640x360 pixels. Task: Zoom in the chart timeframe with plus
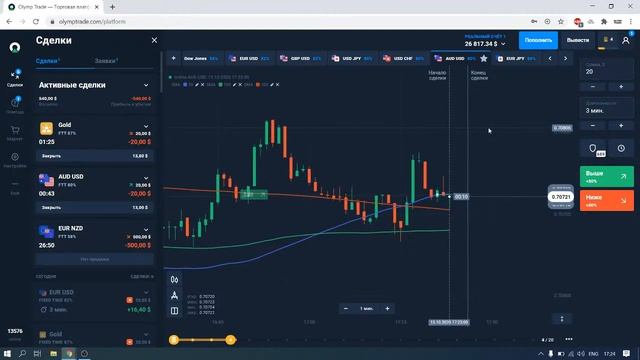point(387,309)
